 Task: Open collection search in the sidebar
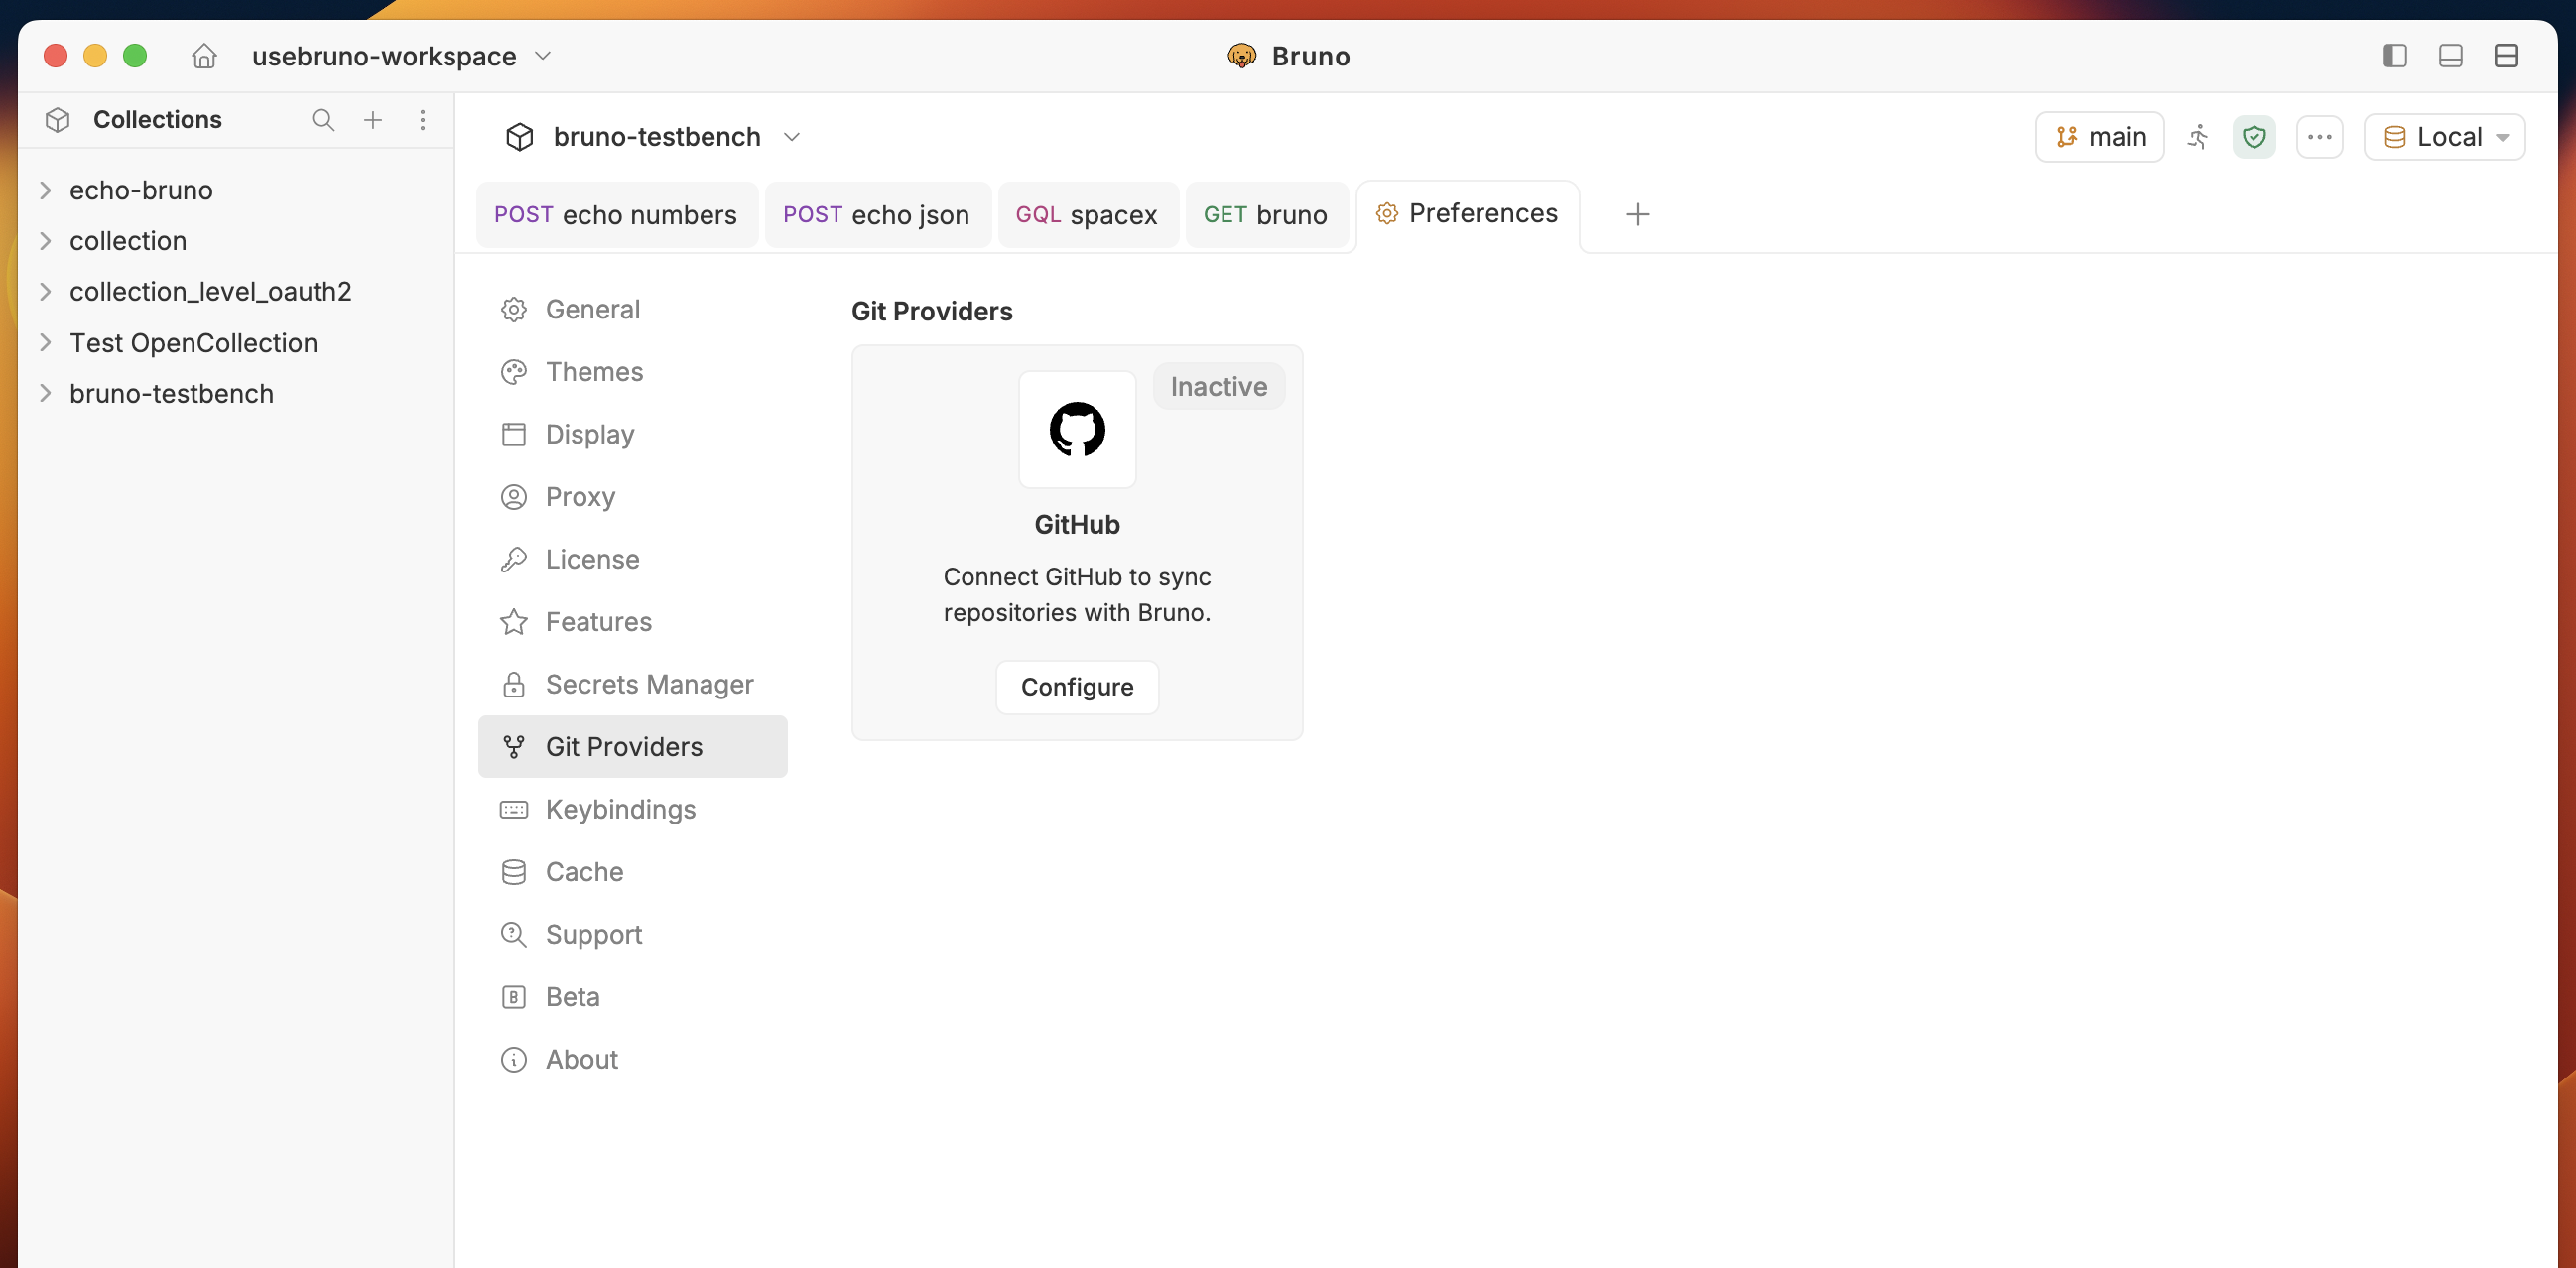(323, 119)
